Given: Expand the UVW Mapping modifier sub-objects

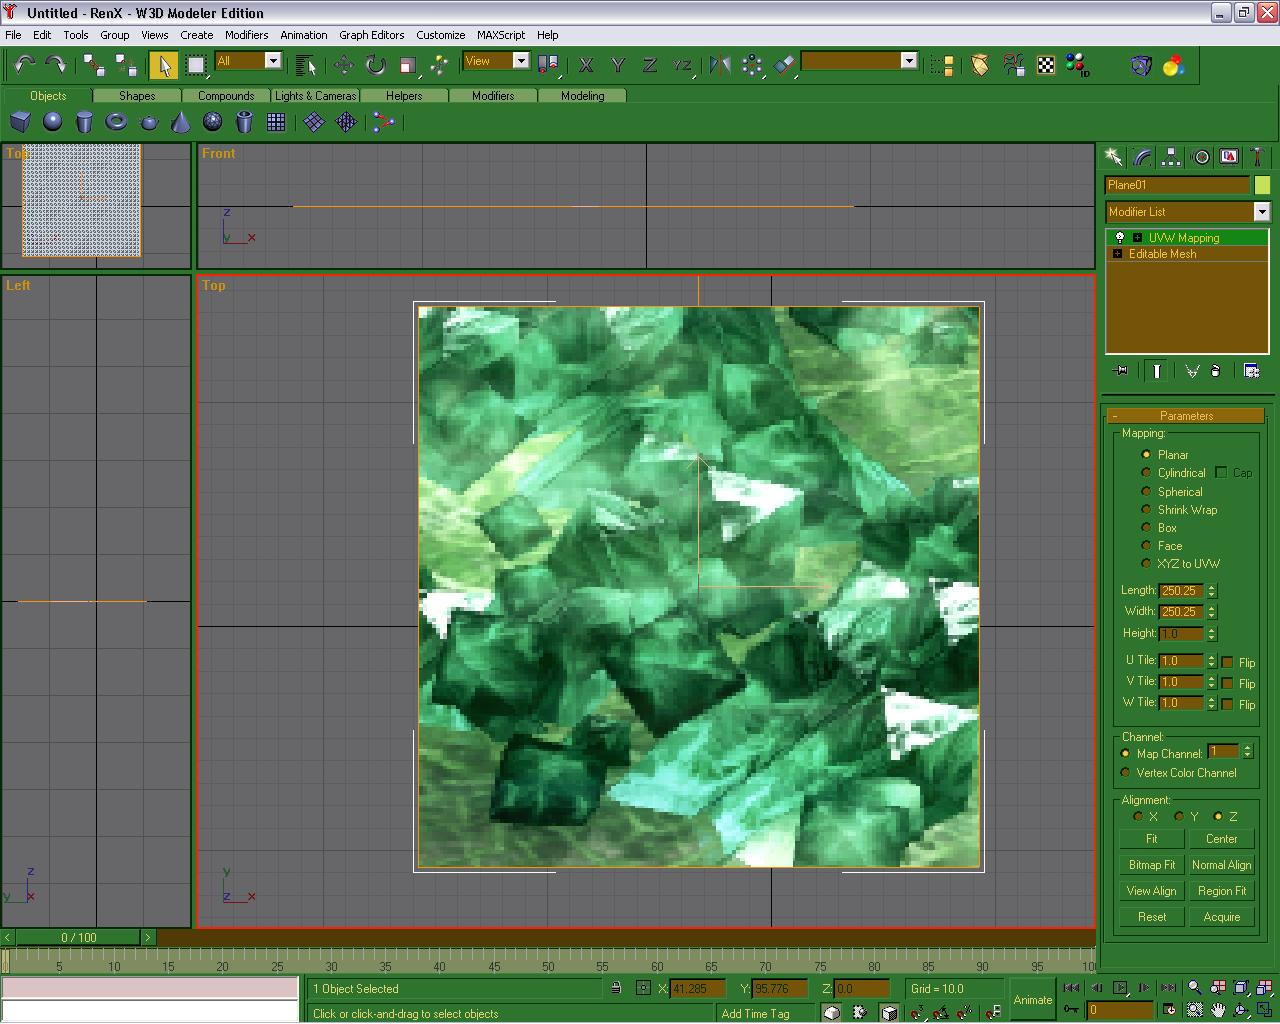Looking at the screenshot, I should [x=1137, y=238].
